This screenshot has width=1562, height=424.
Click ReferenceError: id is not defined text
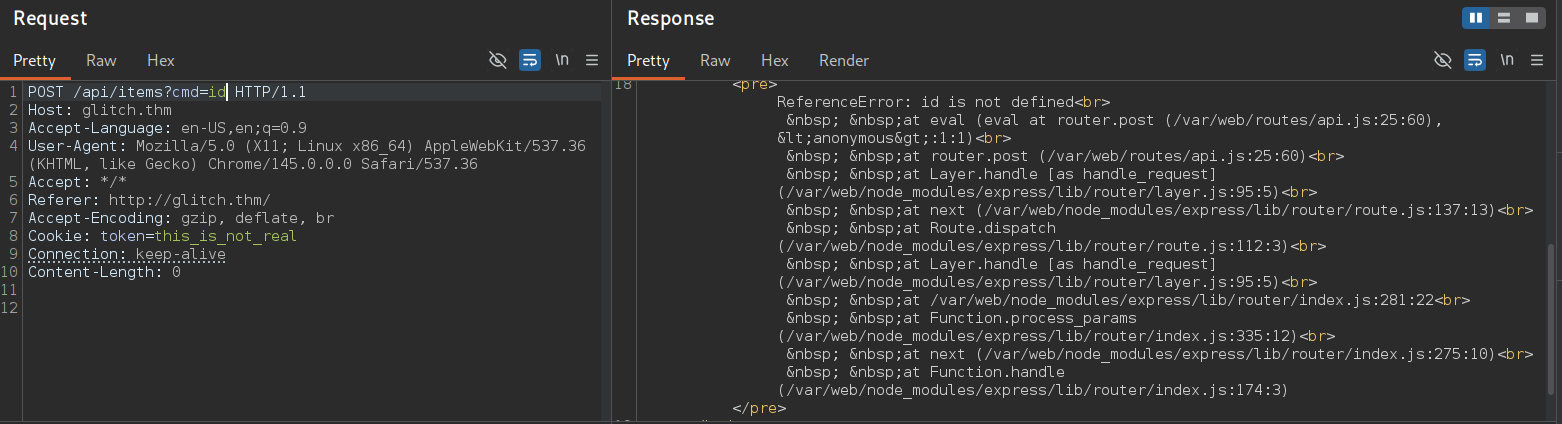point(925,102)
